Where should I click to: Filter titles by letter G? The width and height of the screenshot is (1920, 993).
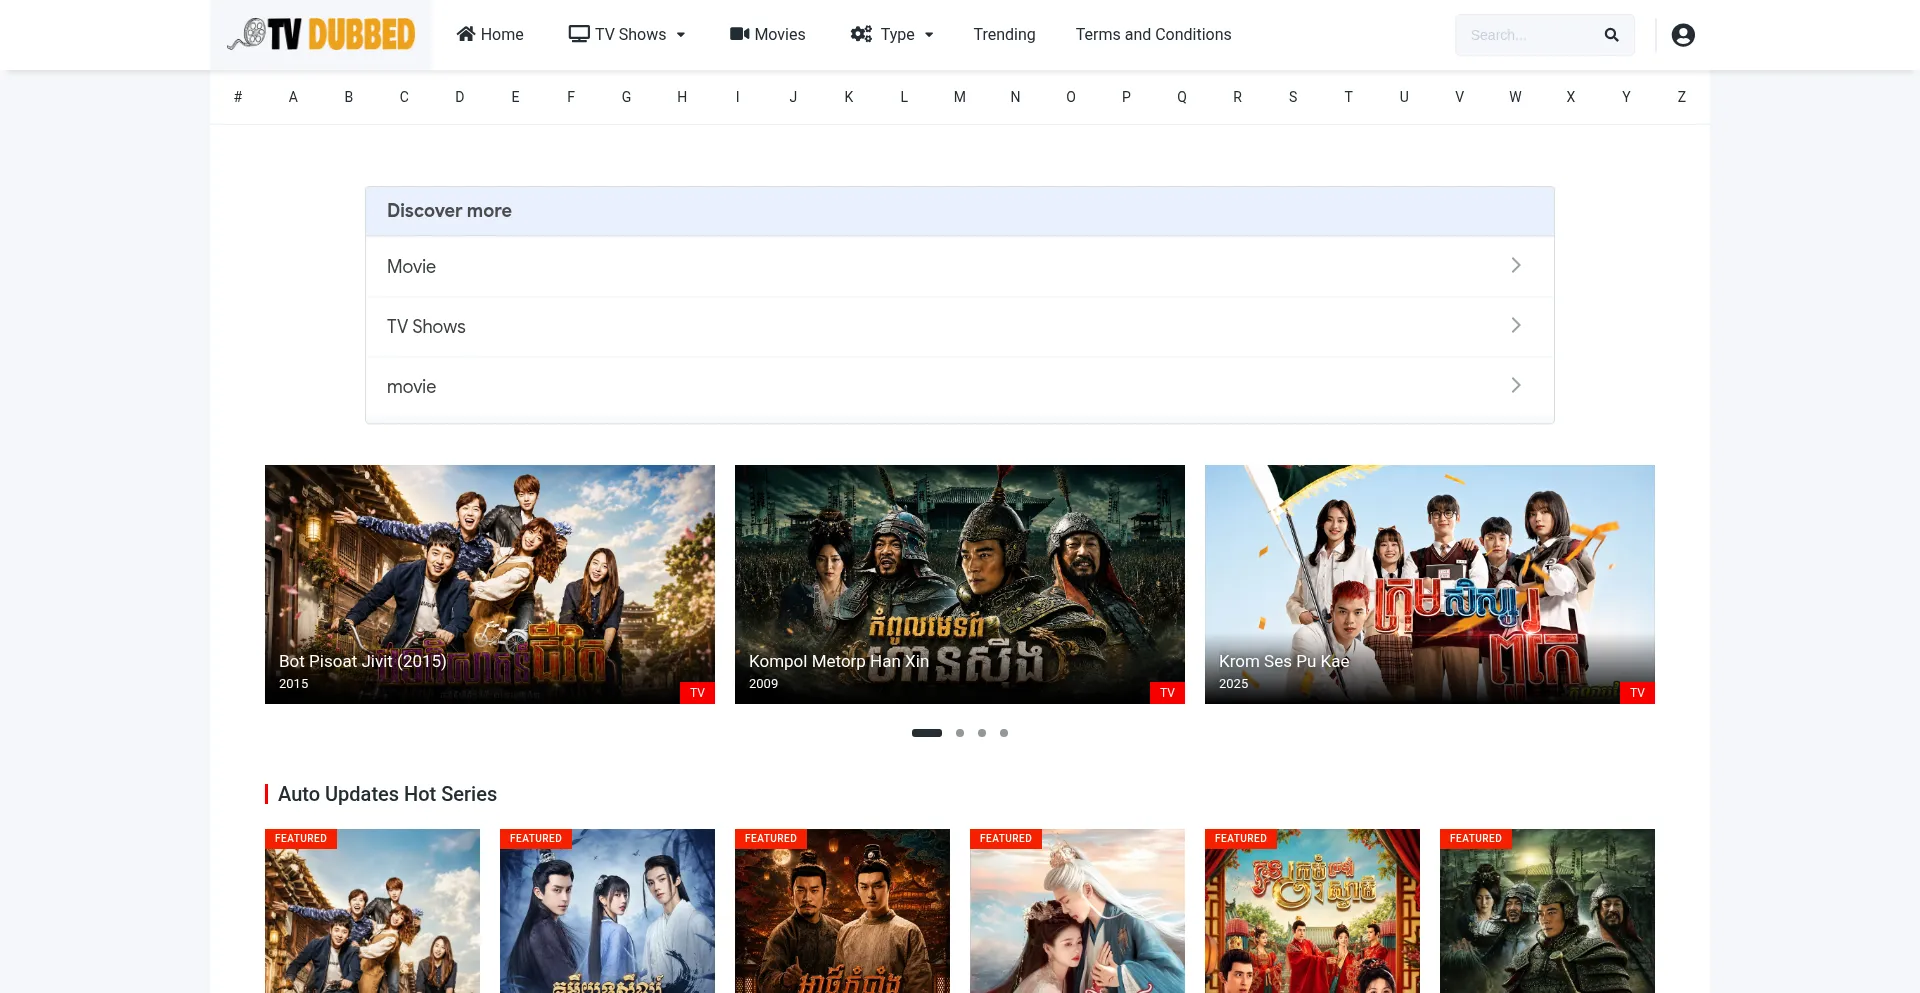pos(626,97)
